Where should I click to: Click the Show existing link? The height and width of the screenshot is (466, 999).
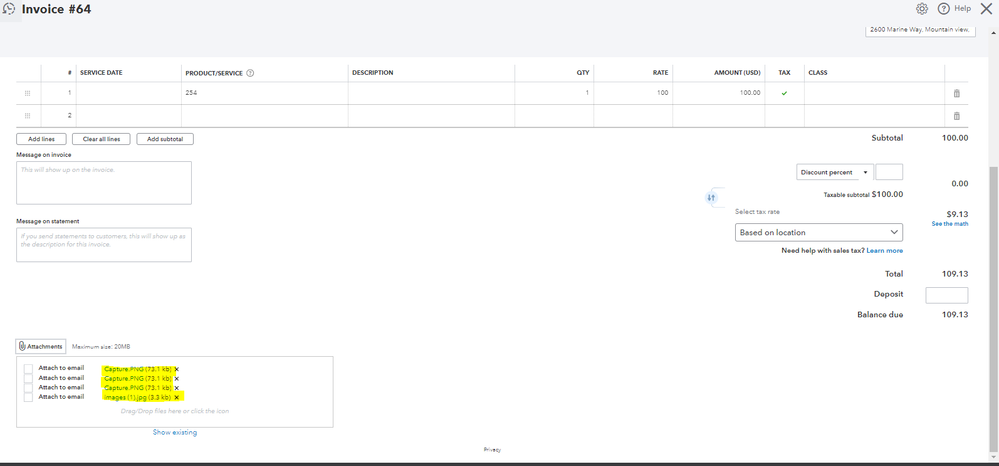tap(175, 432)
